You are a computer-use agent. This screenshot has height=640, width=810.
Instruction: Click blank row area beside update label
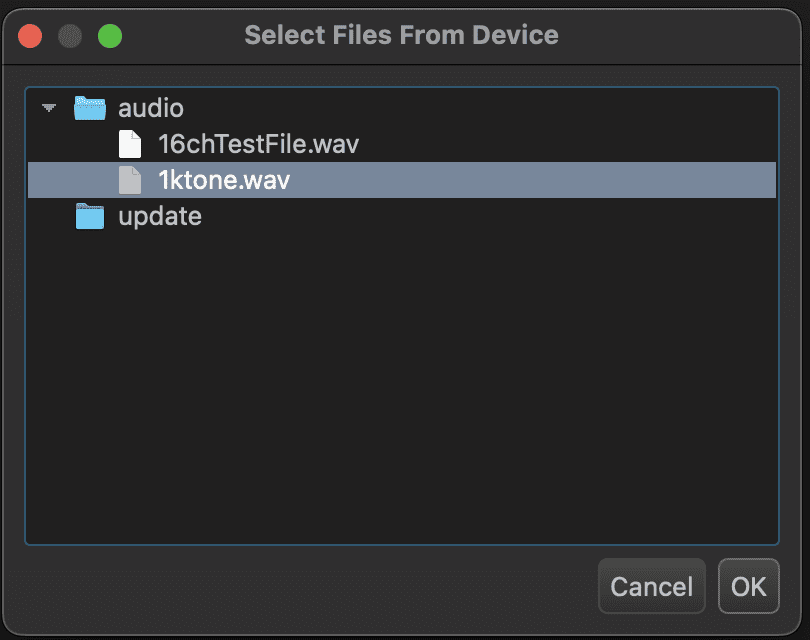[x=480, y=216]
